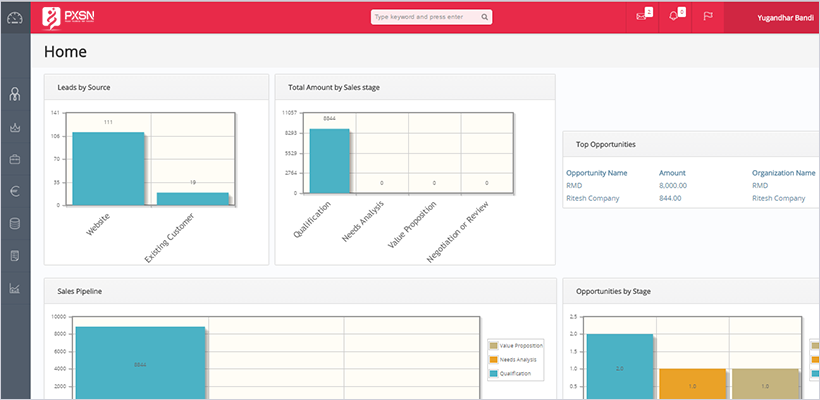The height and width of the screenshot is (400, 820).
Task: Open the line chart reports icon
Action: [14, 289]
